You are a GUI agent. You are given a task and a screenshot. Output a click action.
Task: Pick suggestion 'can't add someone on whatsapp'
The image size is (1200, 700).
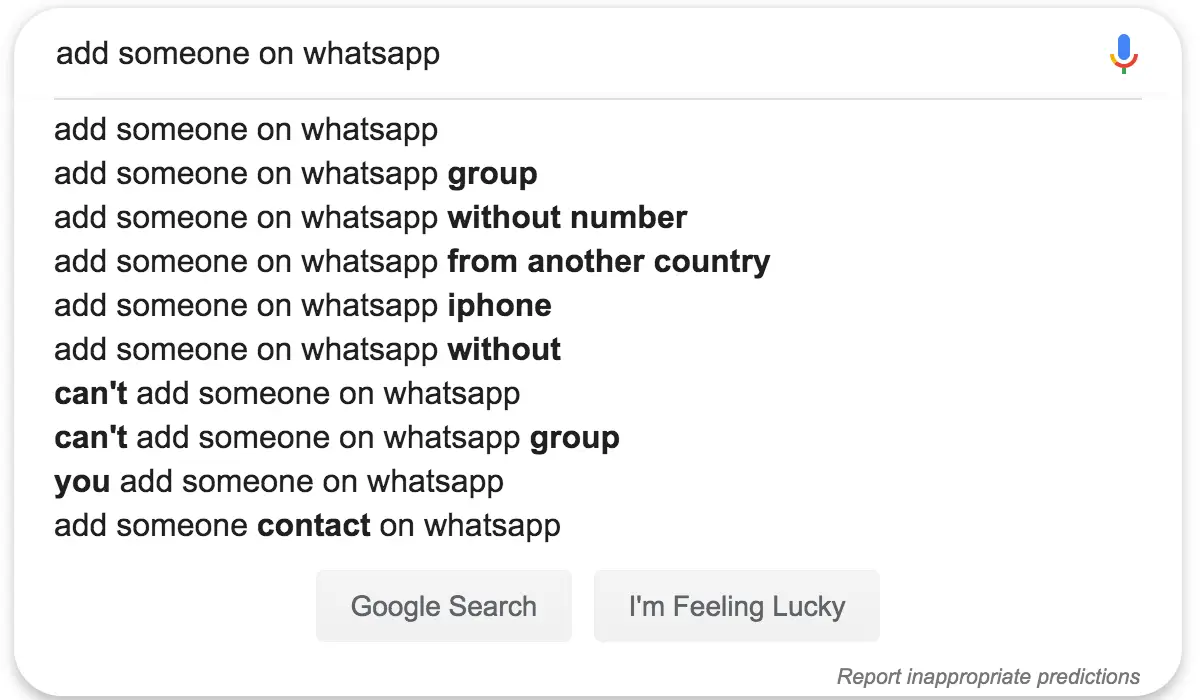(x=287, y=394)
